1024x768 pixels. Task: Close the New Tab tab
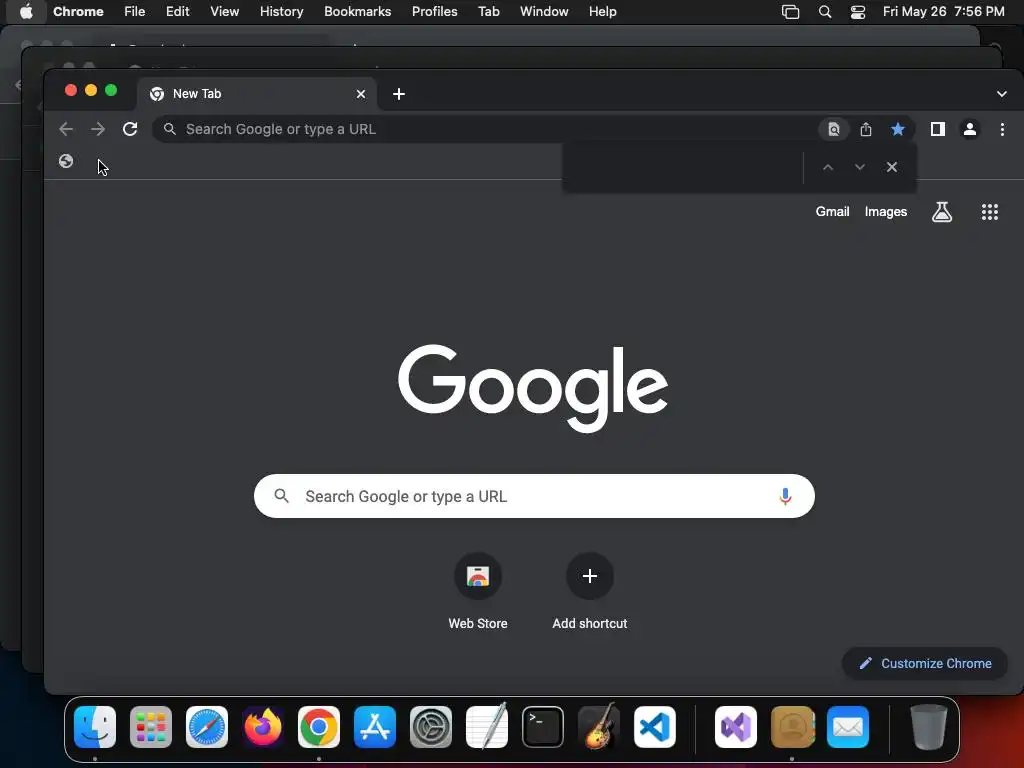coord(360,94)
